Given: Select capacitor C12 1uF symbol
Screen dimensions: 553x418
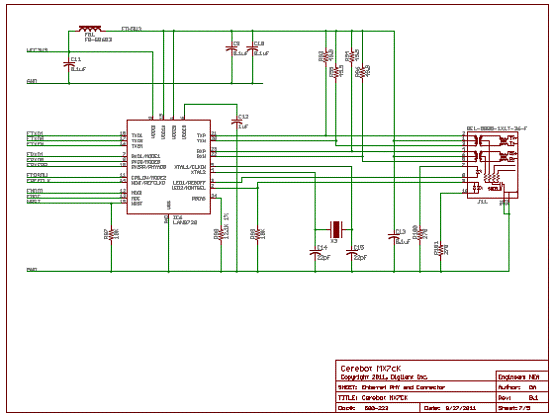Looking at the screenshot, I should pyautogui.click(x=237, y=122).
